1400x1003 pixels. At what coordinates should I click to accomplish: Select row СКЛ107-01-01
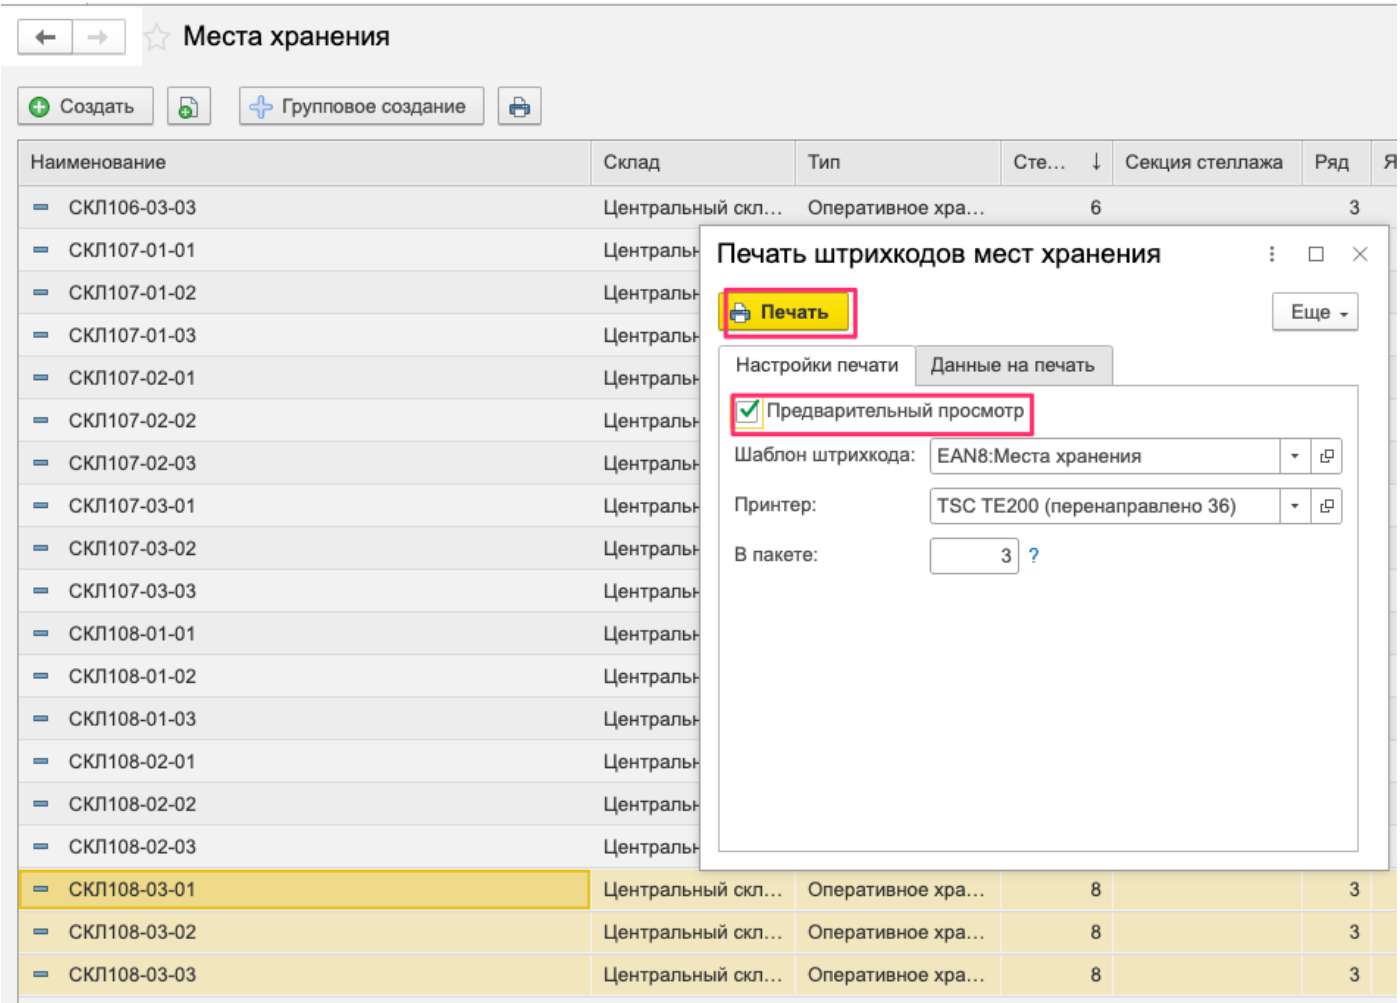point(304,250)
